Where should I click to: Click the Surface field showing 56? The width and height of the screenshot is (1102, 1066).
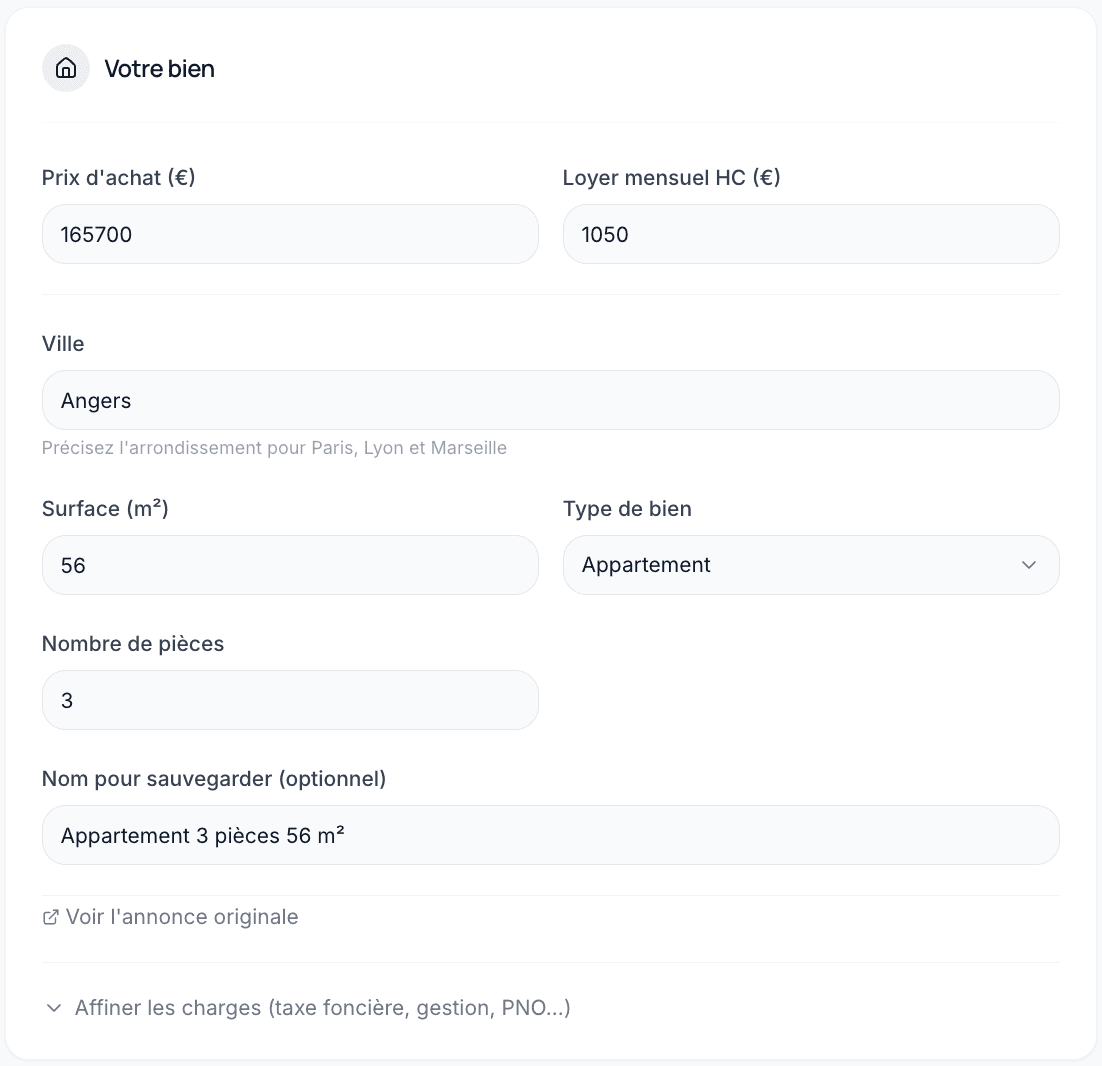290,565
